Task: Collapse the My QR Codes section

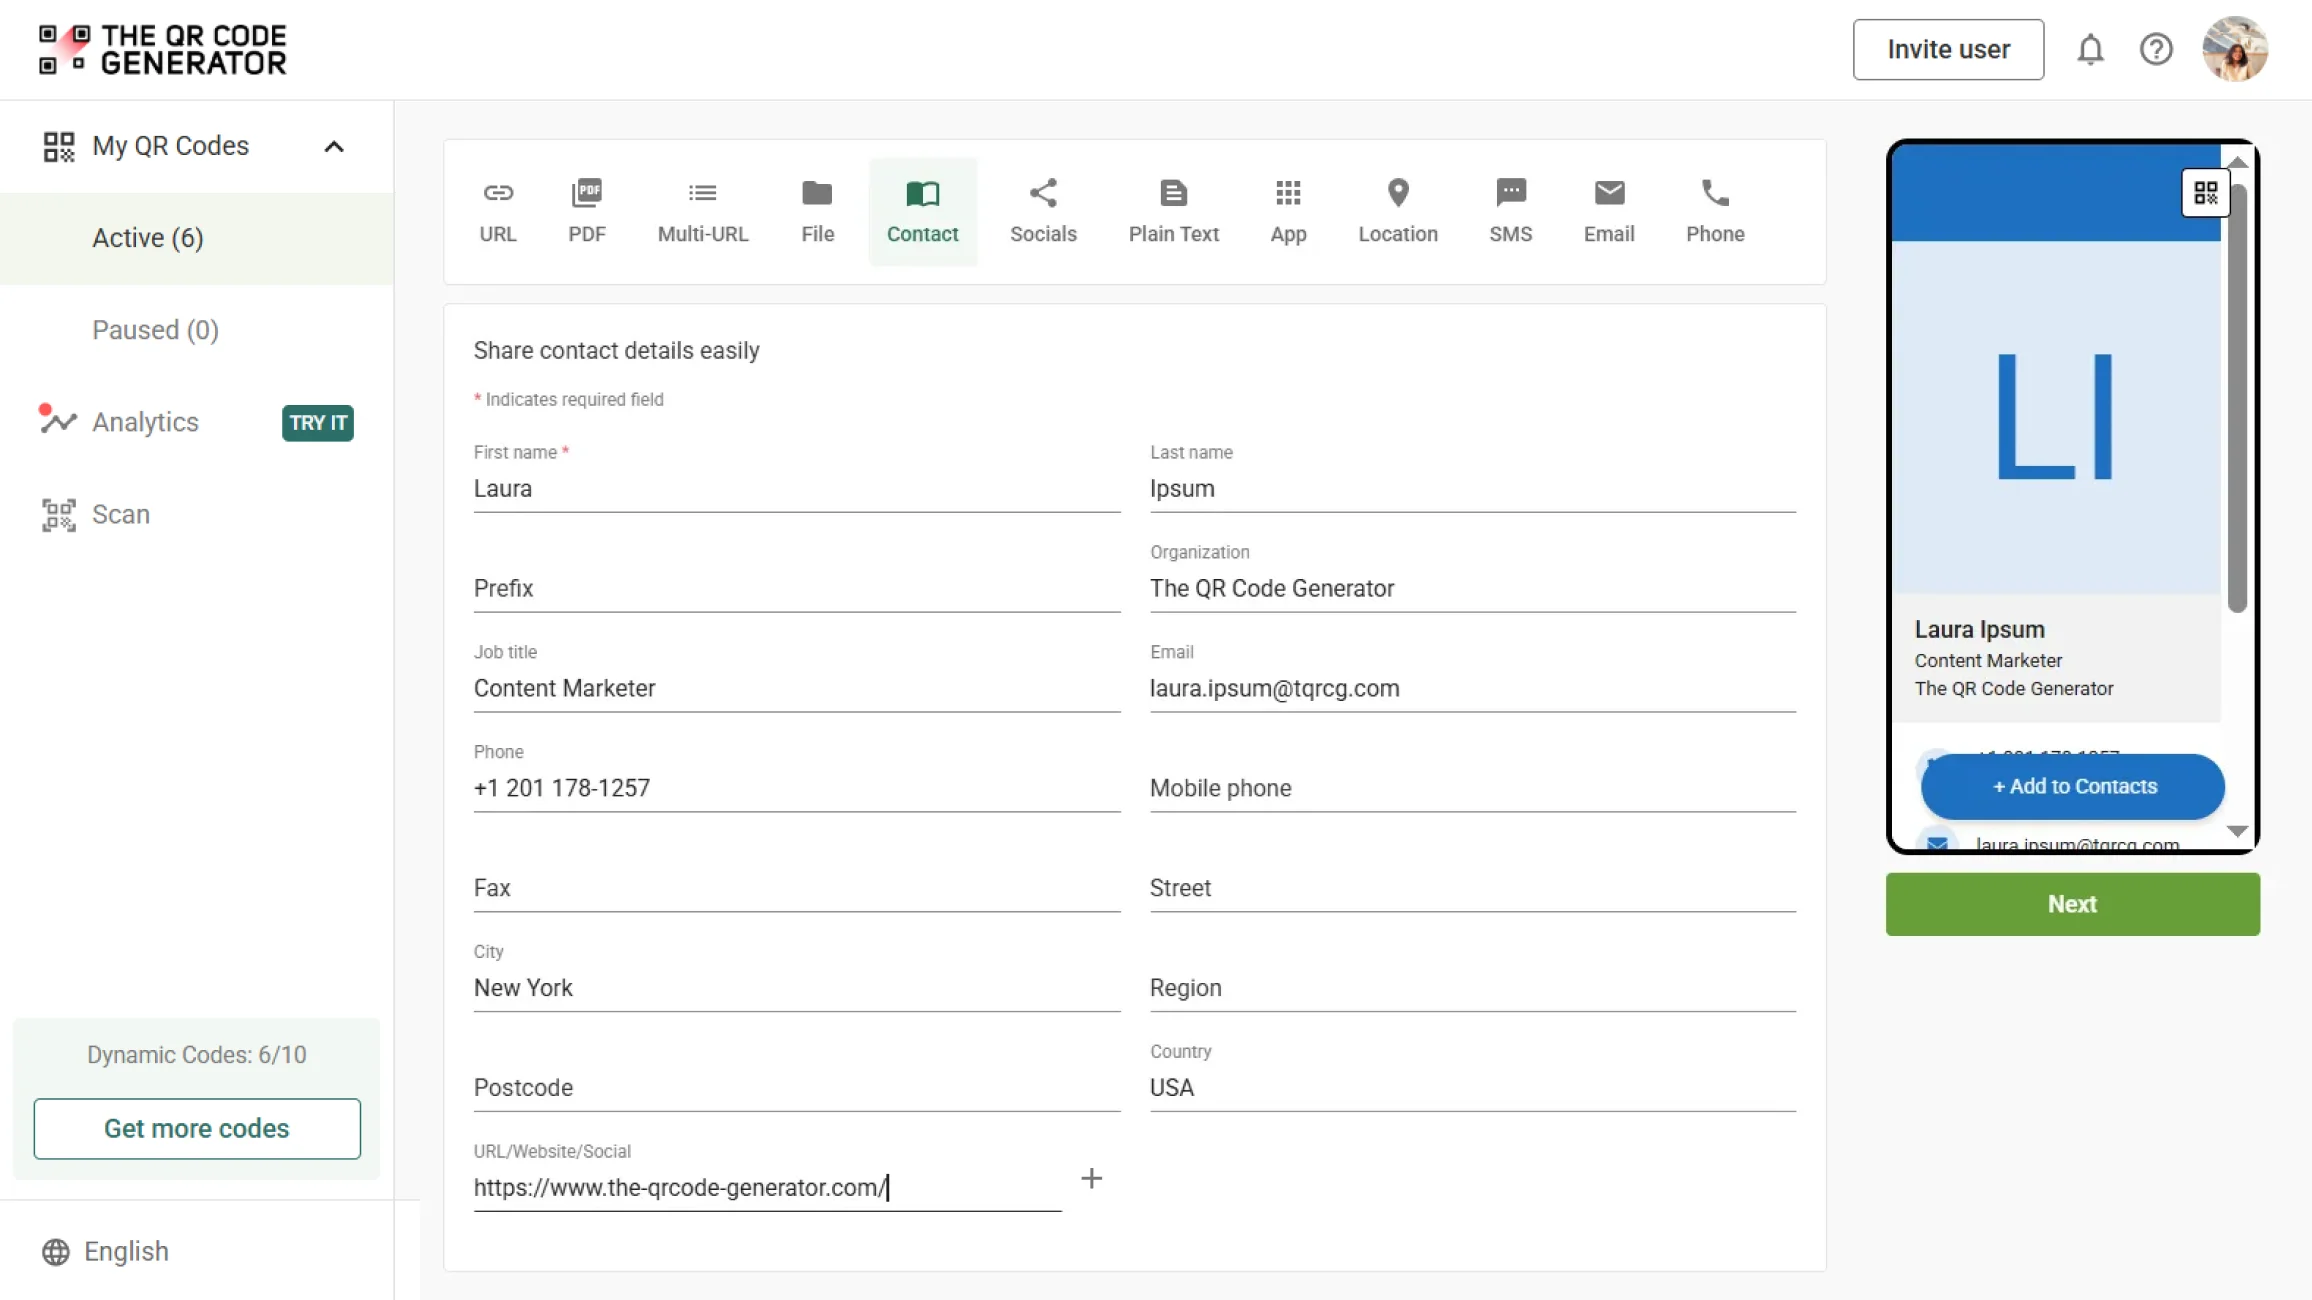Action: [334, 146]
